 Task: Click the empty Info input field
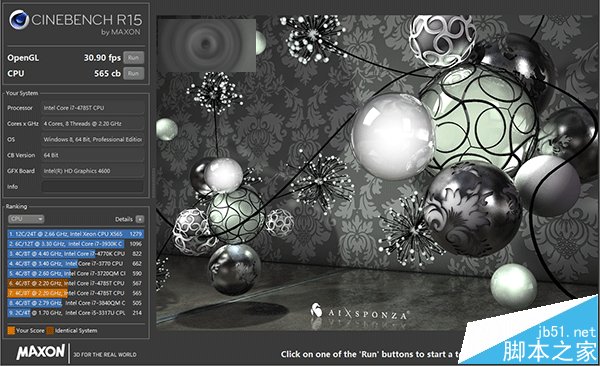pos(93,186)
